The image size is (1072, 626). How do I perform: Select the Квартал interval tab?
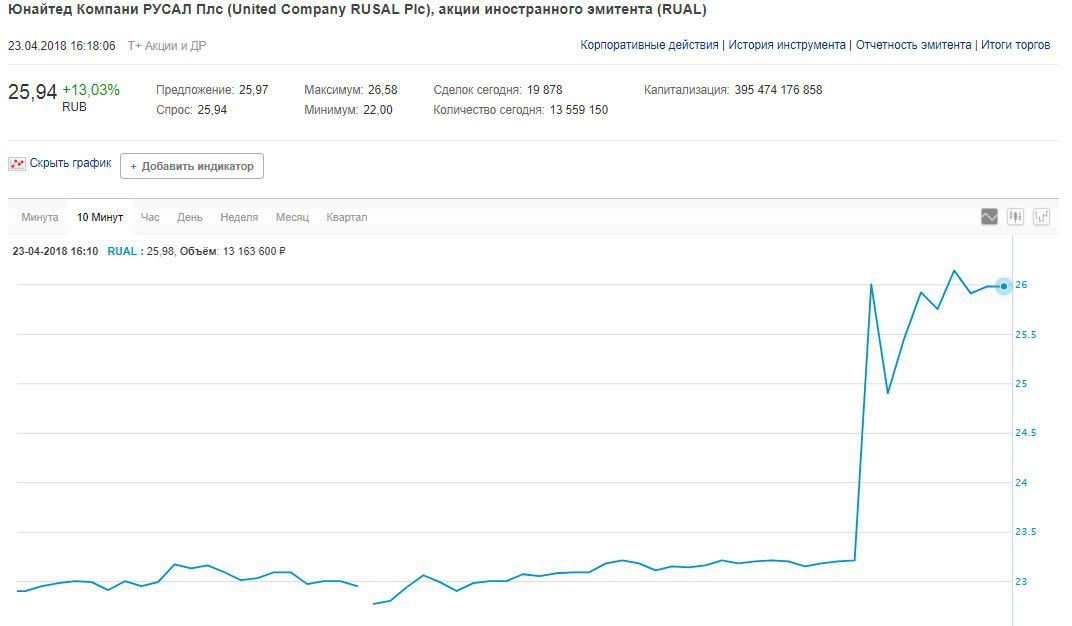pos(347,217)
